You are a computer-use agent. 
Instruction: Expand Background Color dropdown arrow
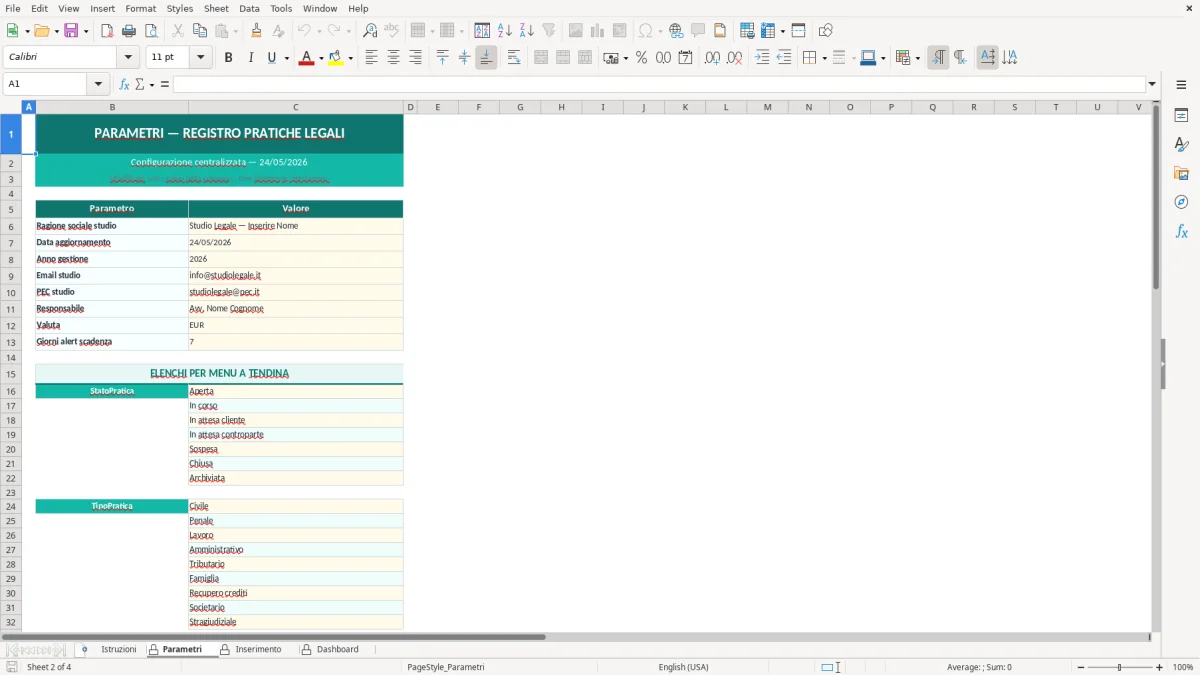point(350,58)
